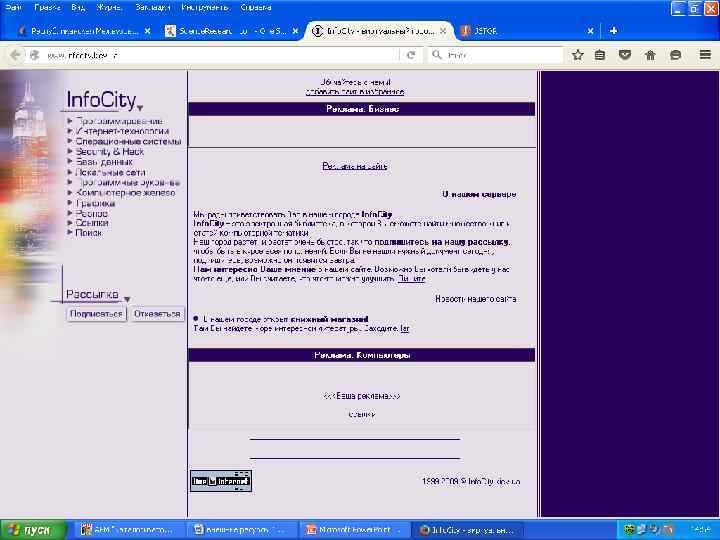Open the Программные руководства section
The width and height of the screenshot is (720, 540).
point(127,182)
